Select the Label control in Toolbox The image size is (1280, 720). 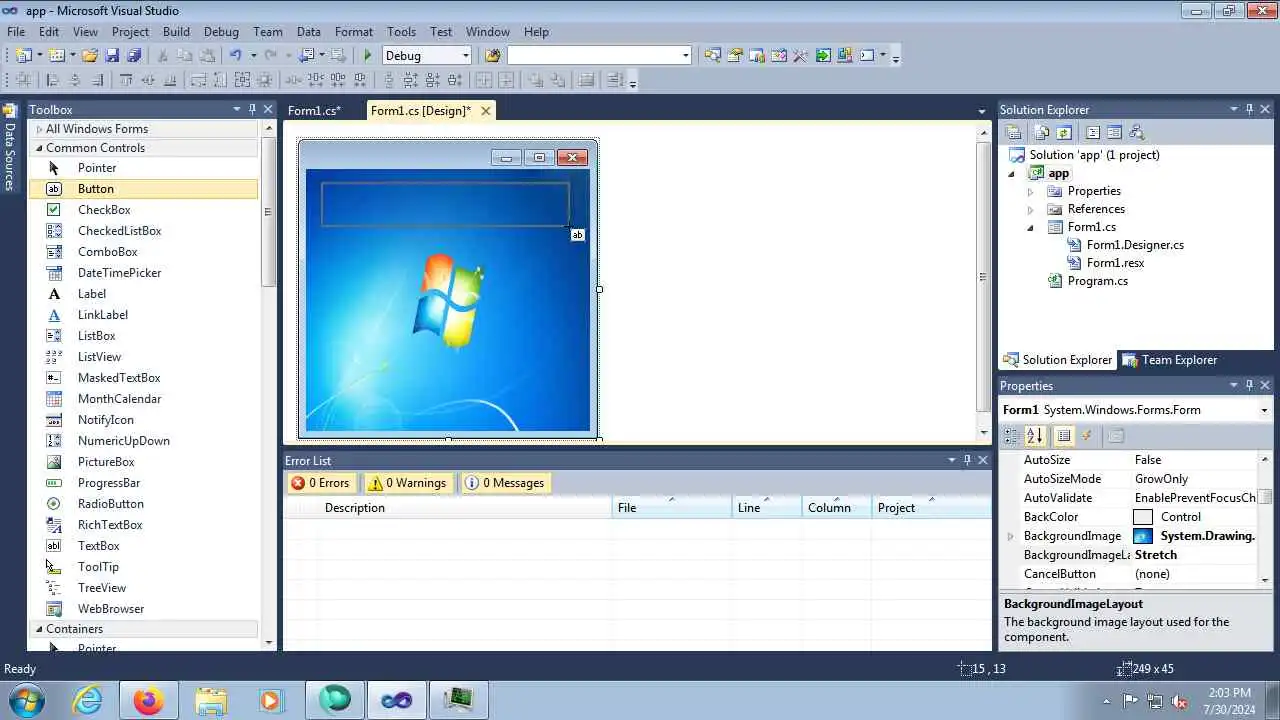144,294
